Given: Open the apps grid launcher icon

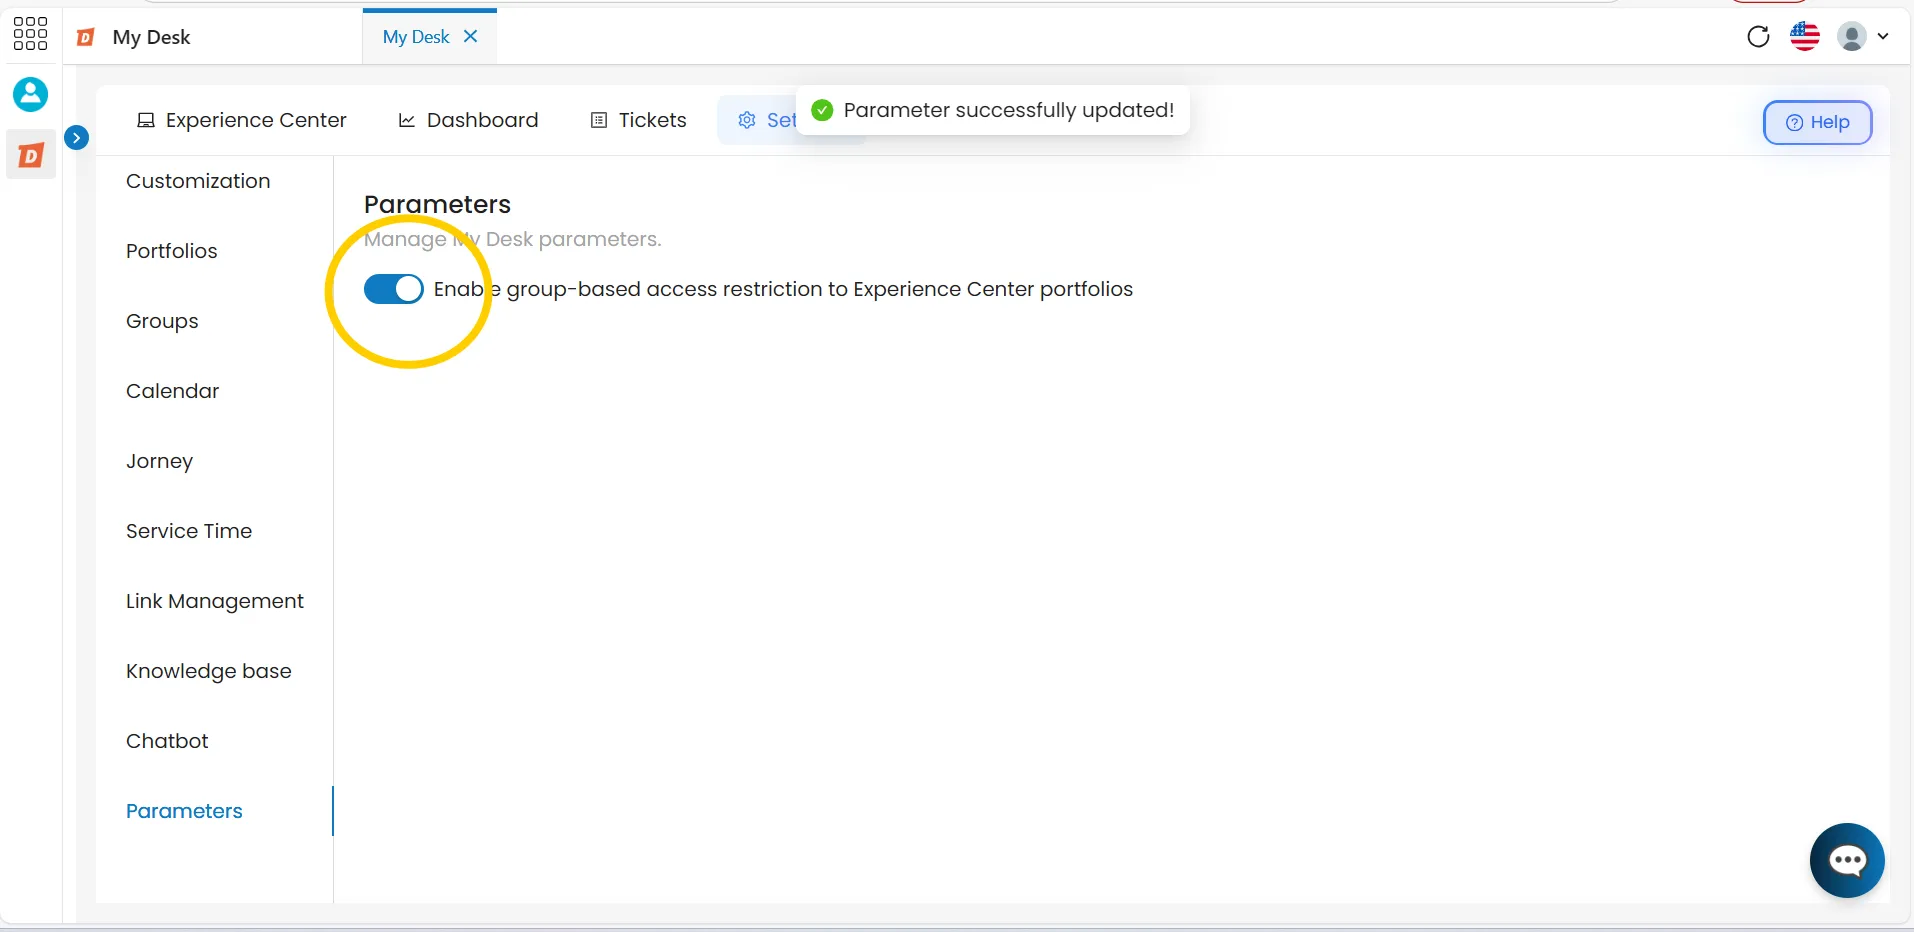Looking at the screenshot, I should click(x=30, y=34).
